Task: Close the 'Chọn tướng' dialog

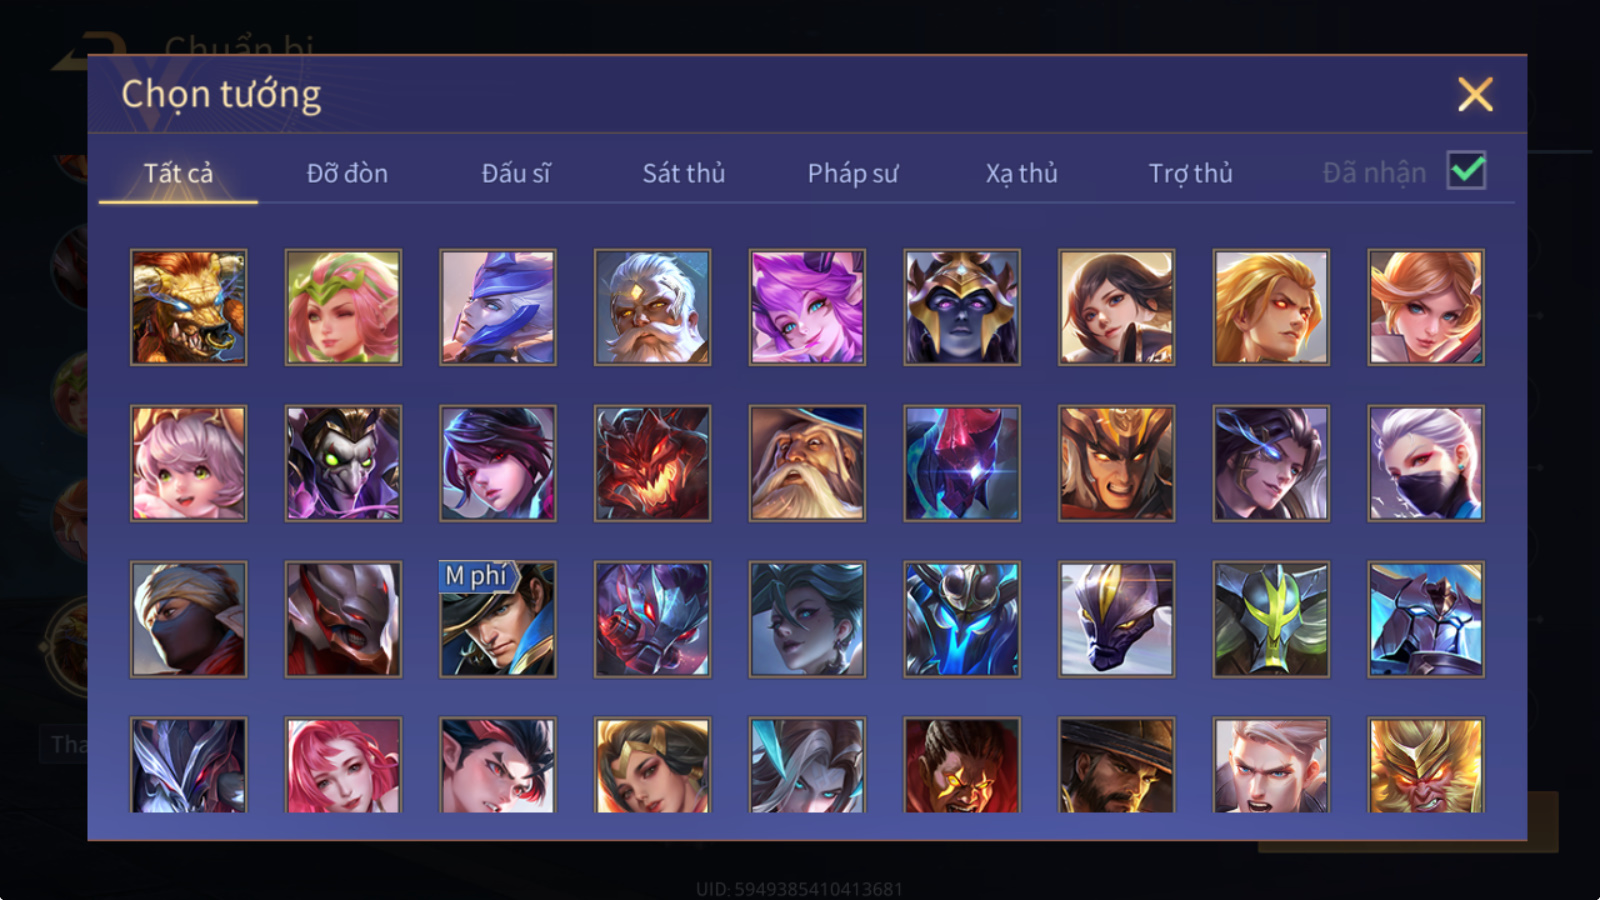Action: (1475, 95)
